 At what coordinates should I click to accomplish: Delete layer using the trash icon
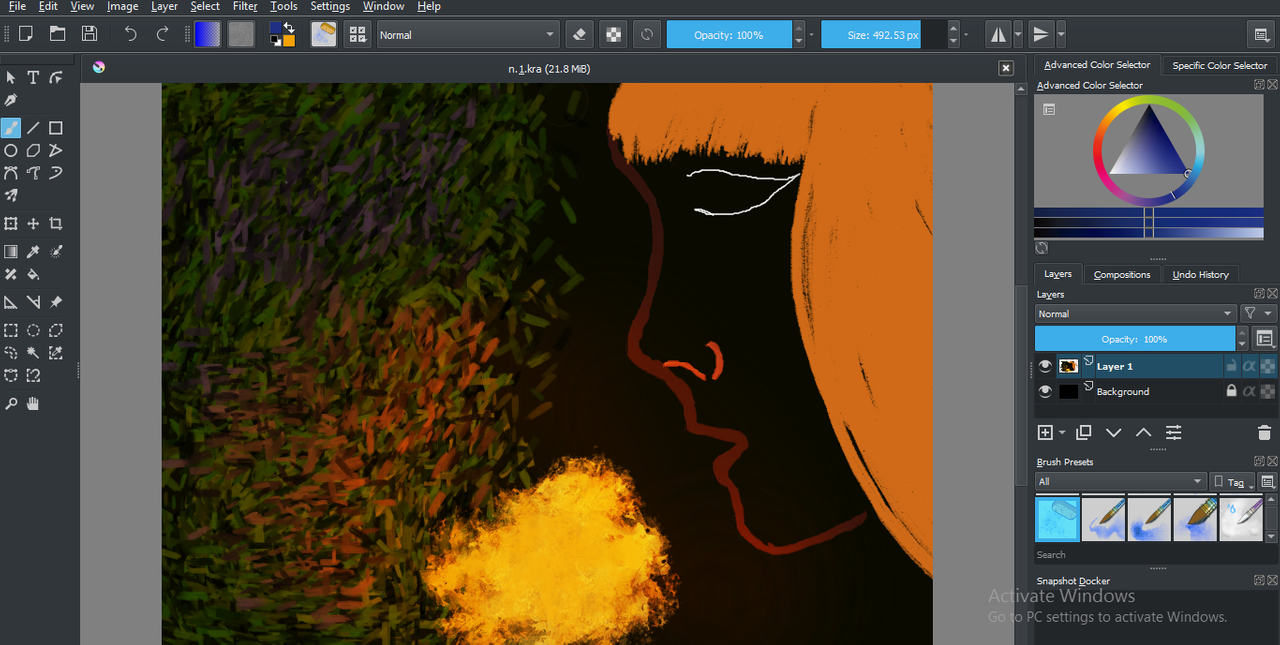[1264, 433]
